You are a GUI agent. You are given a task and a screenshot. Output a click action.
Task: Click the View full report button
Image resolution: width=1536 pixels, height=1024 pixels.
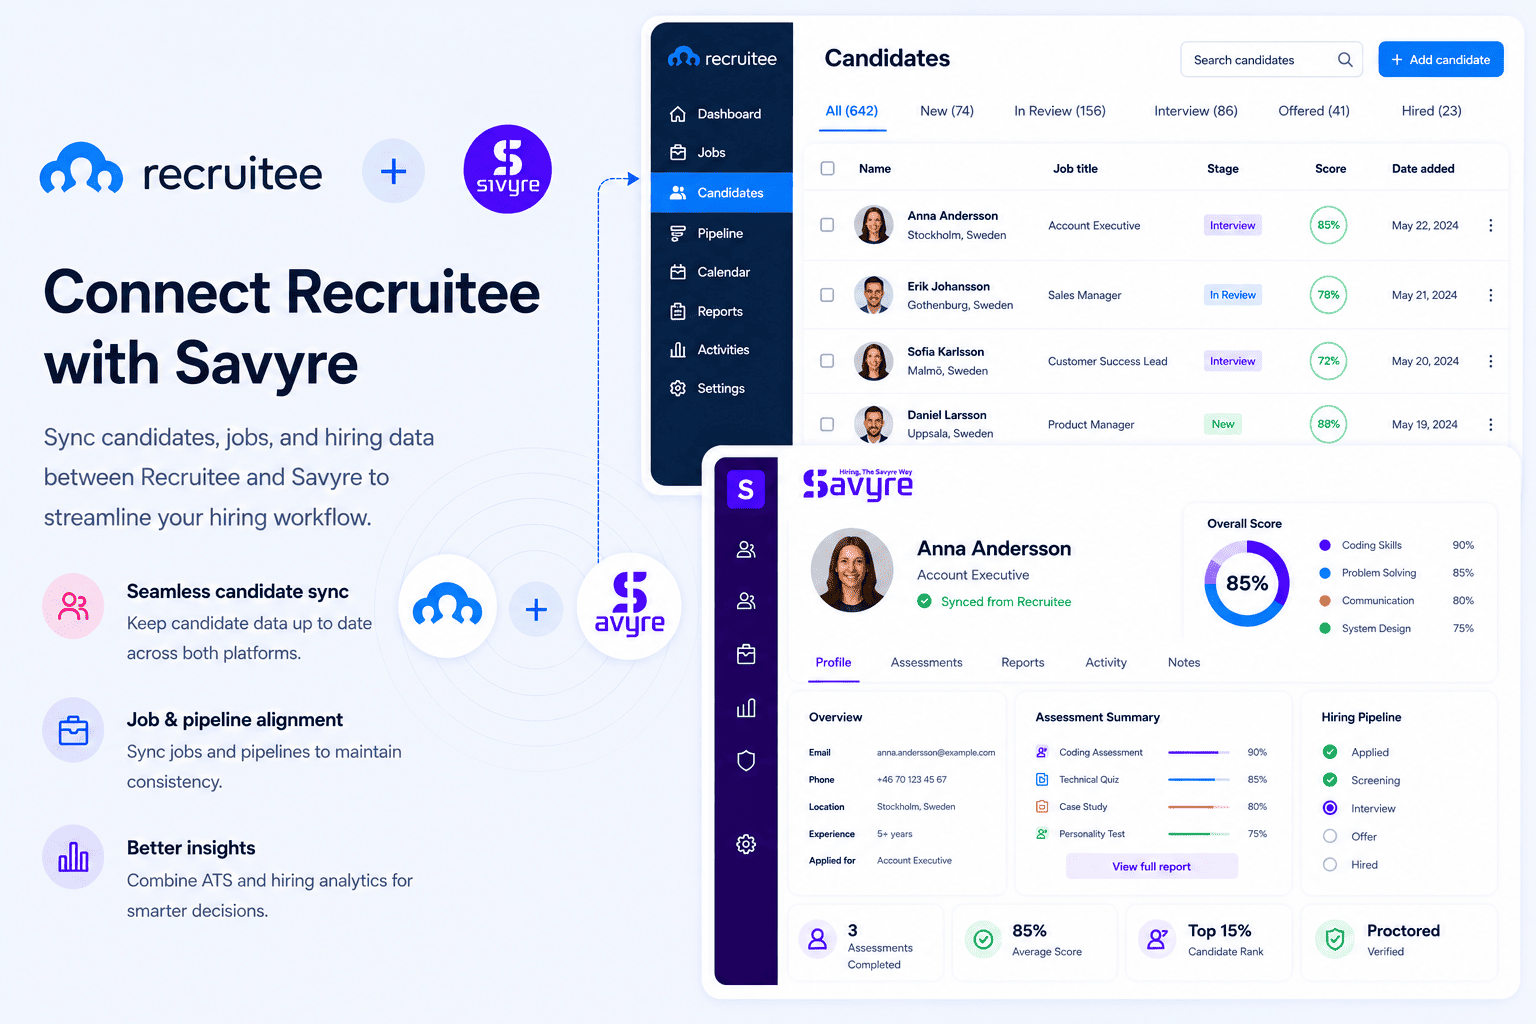tap(1152, 866)
